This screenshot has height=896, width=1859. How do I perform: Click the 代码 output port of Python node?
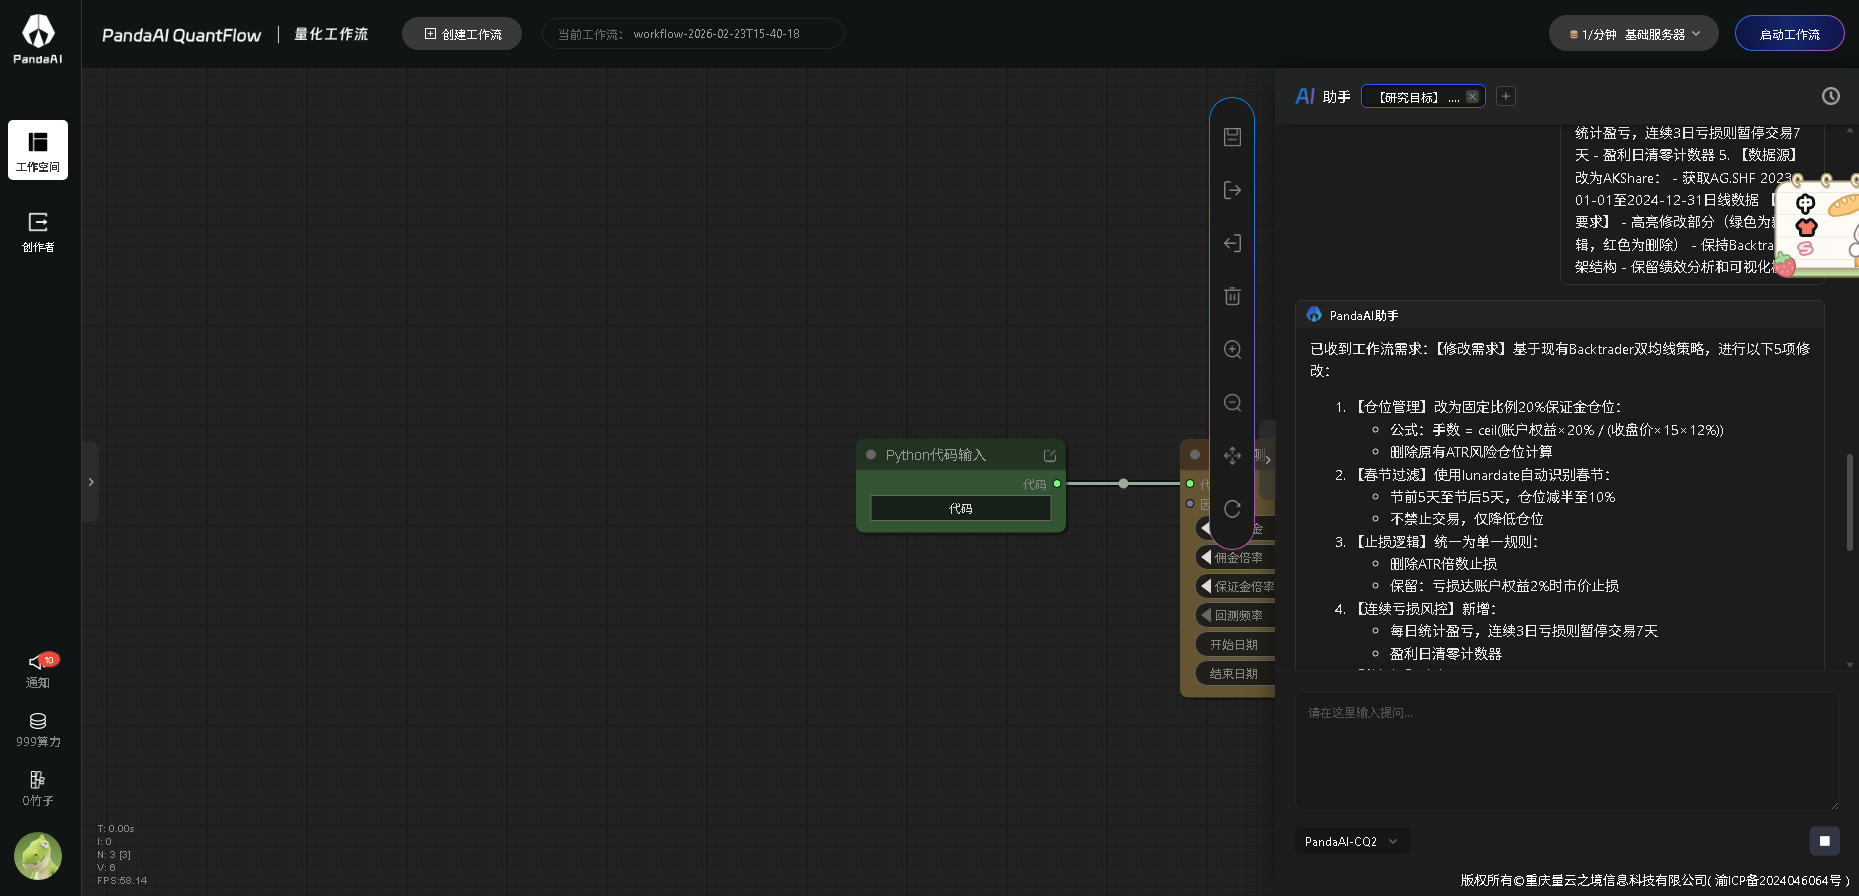[x=1057, y=484]
